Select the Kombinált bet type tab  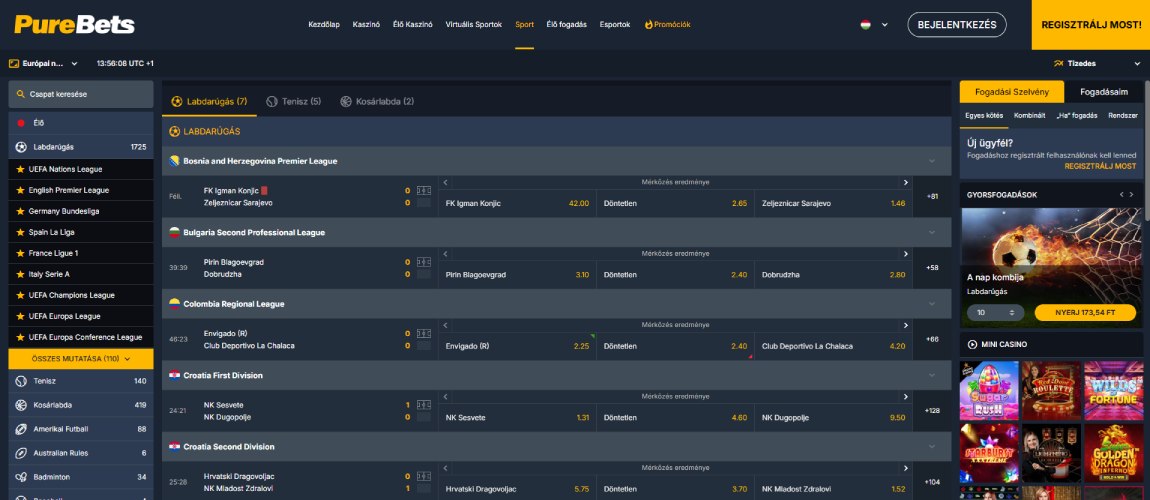click(x=1029, y=116)
